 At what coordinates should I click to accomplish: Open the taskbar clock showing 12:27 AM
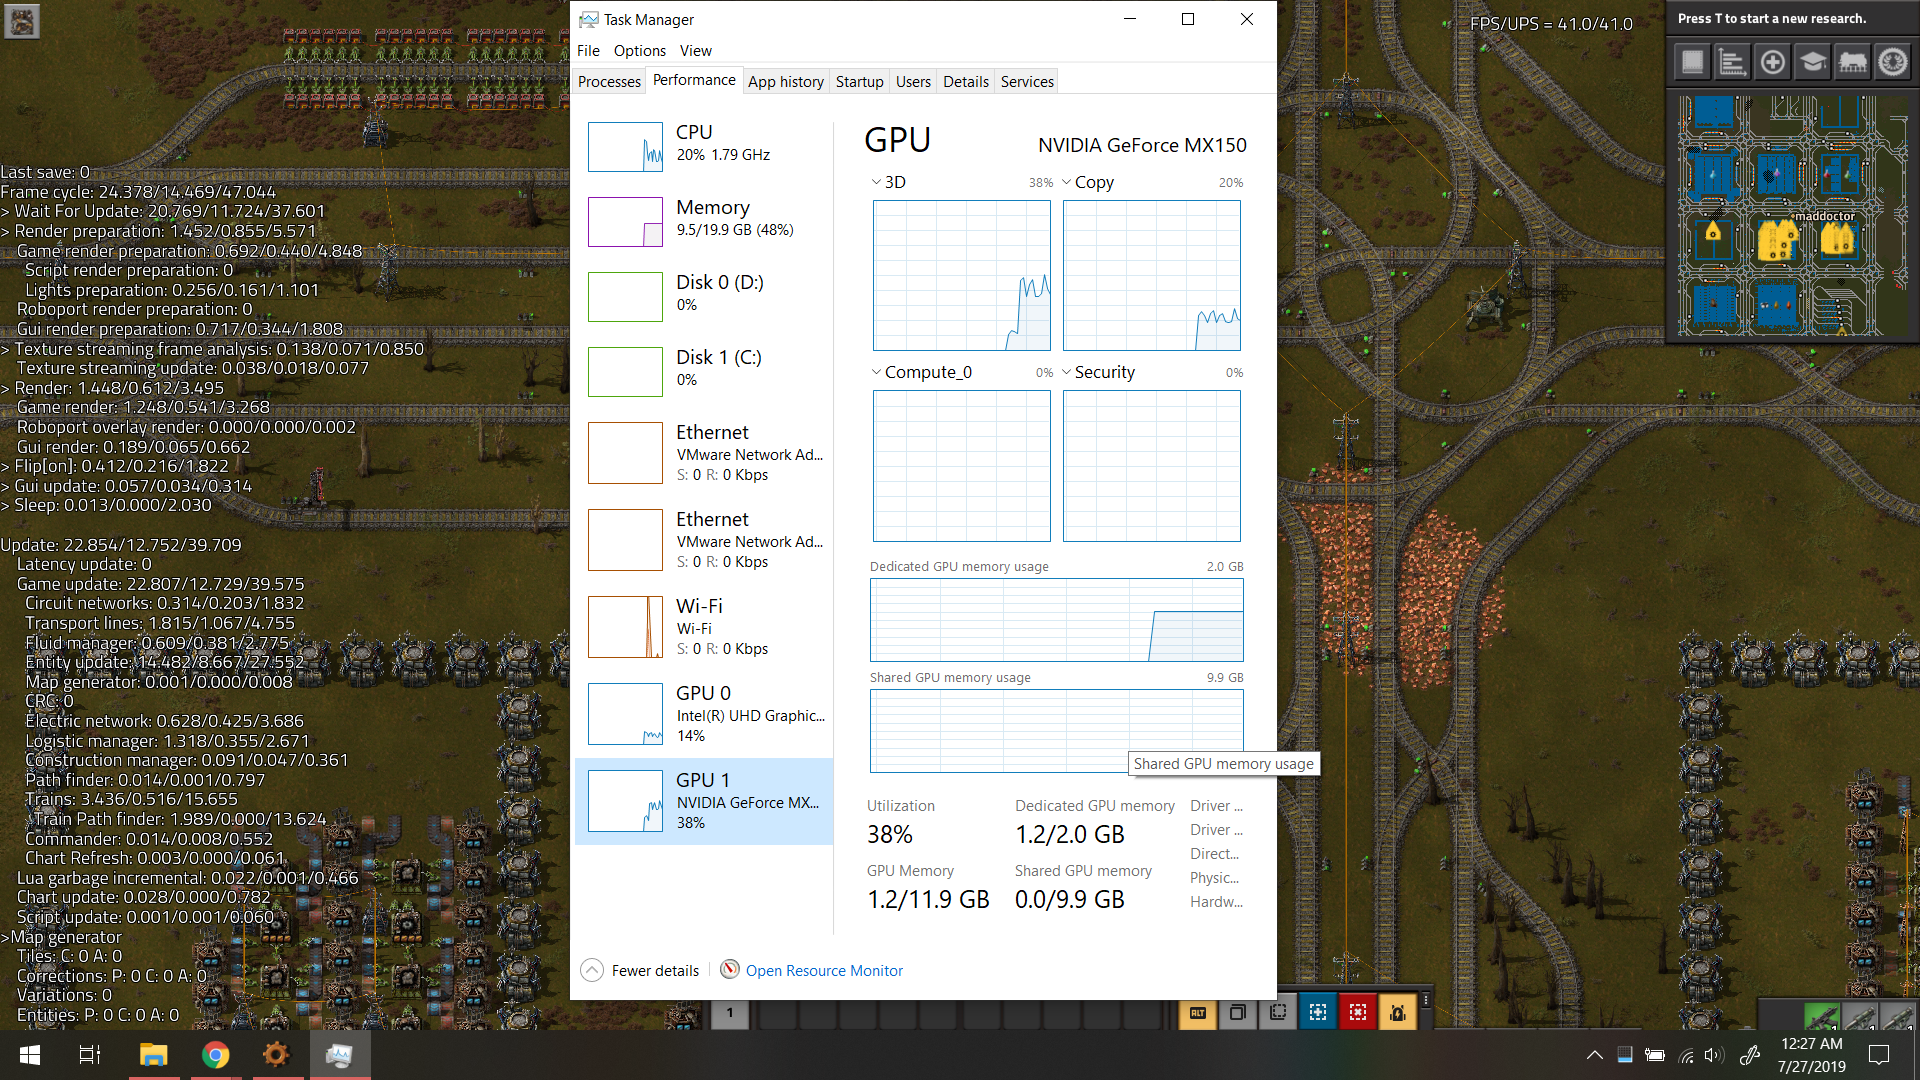click(x=1811, y=1055)
